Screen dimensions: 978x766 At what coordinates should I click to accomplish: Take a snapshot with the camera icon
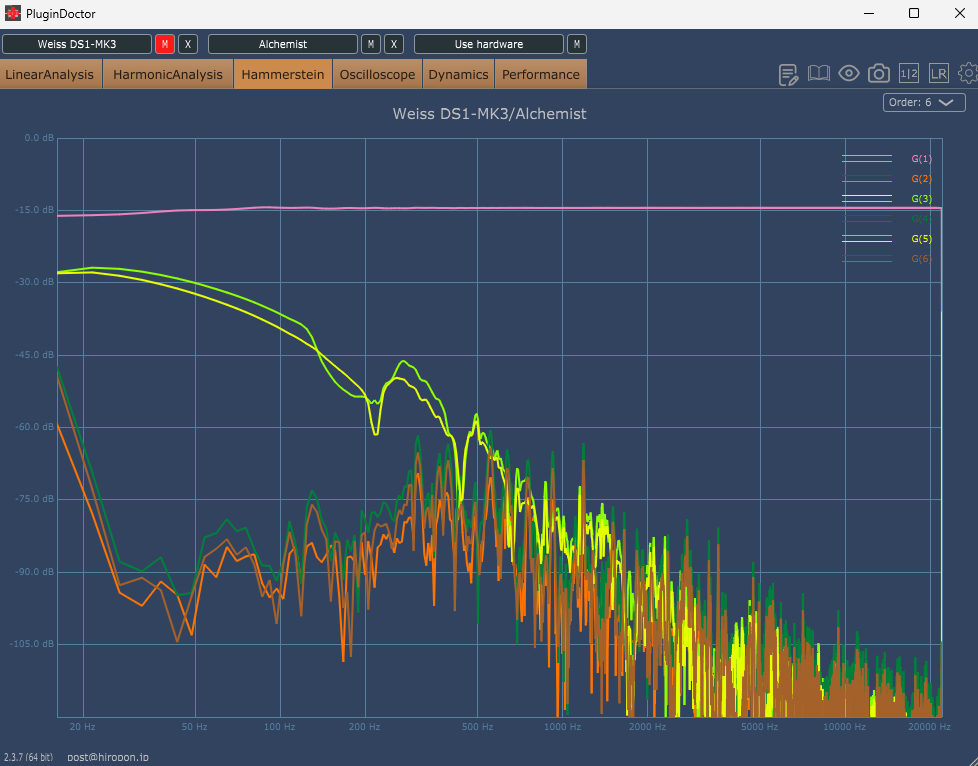(879, 74)
